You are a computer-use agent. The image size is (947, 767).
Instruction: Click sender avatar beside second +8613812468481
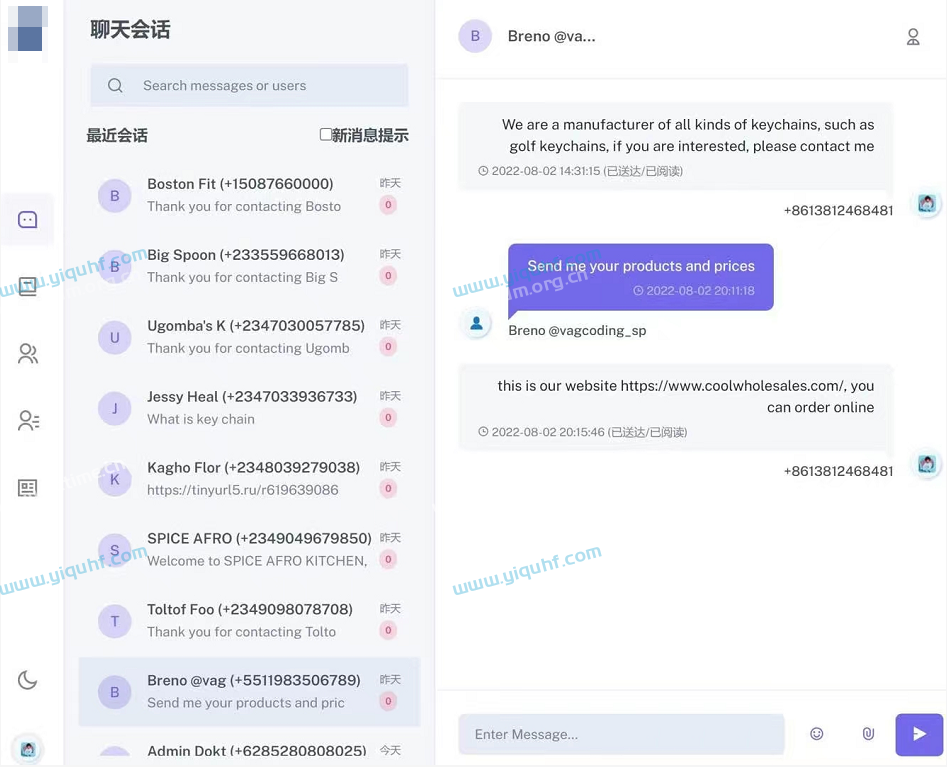926,464
